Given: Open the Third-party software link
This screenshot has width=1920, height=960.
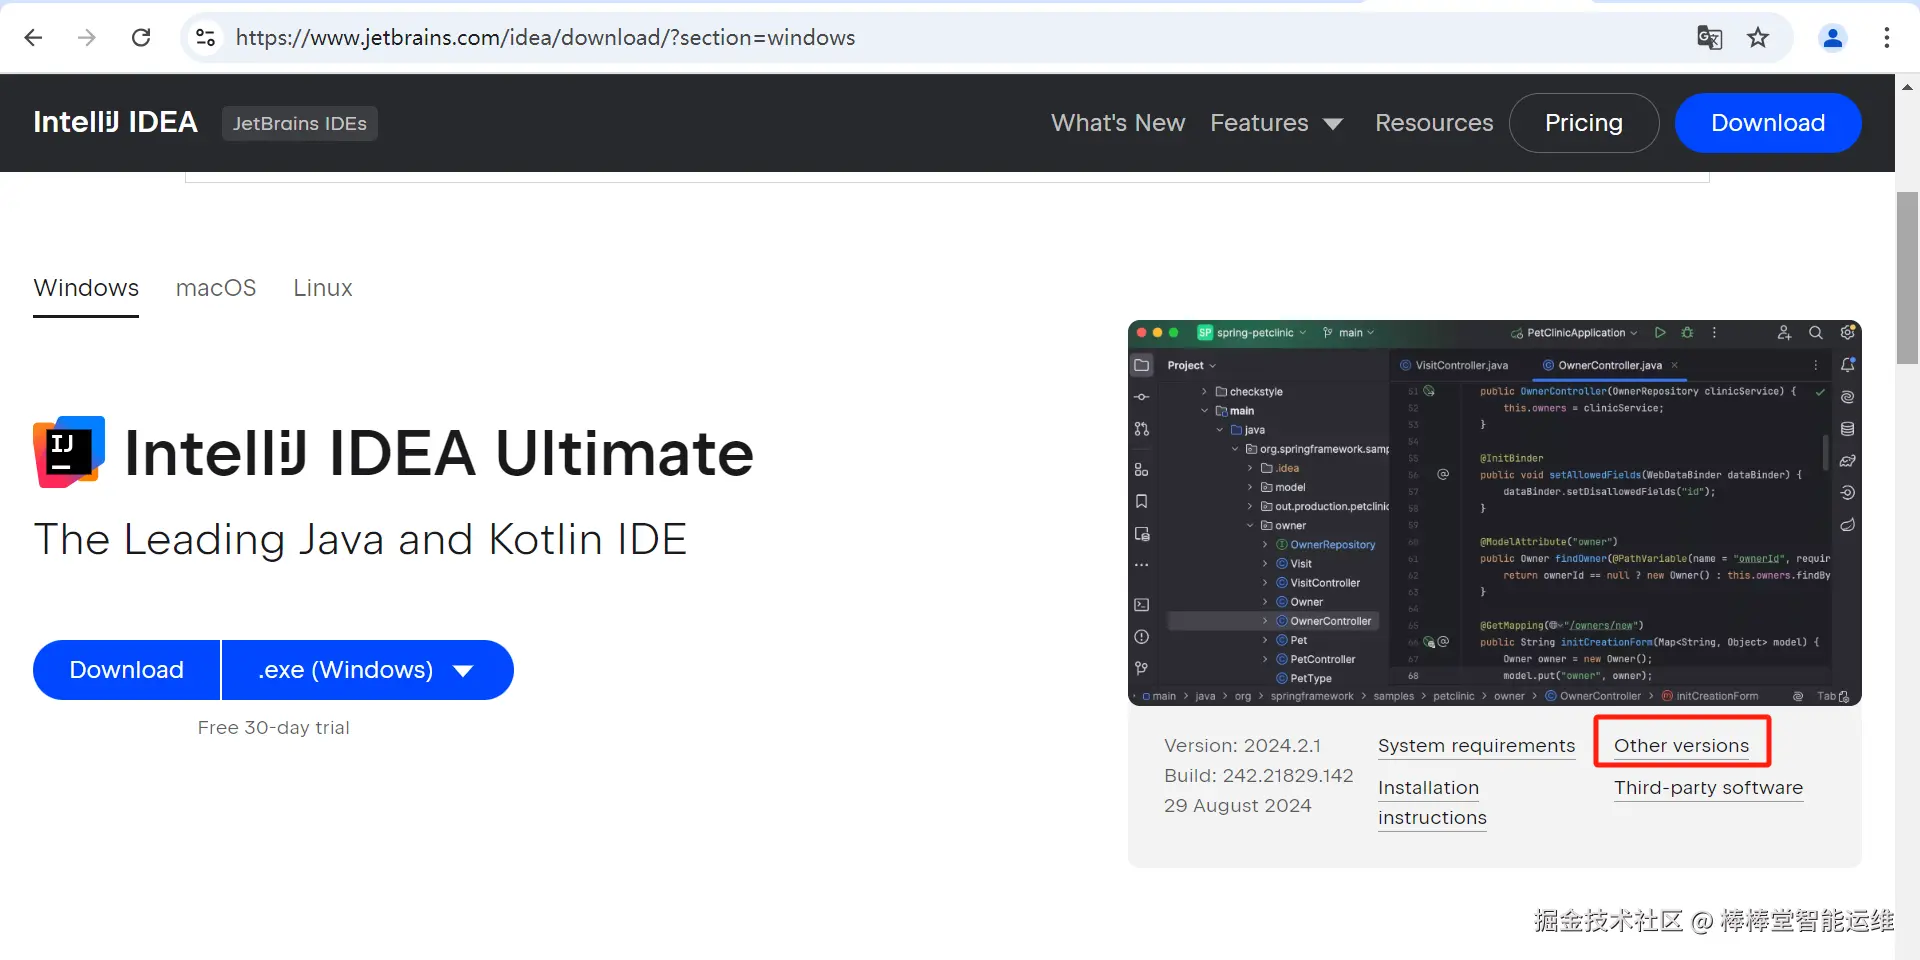Looking at the screenshot, I should pyautogui.click(x=1708, y=788).
